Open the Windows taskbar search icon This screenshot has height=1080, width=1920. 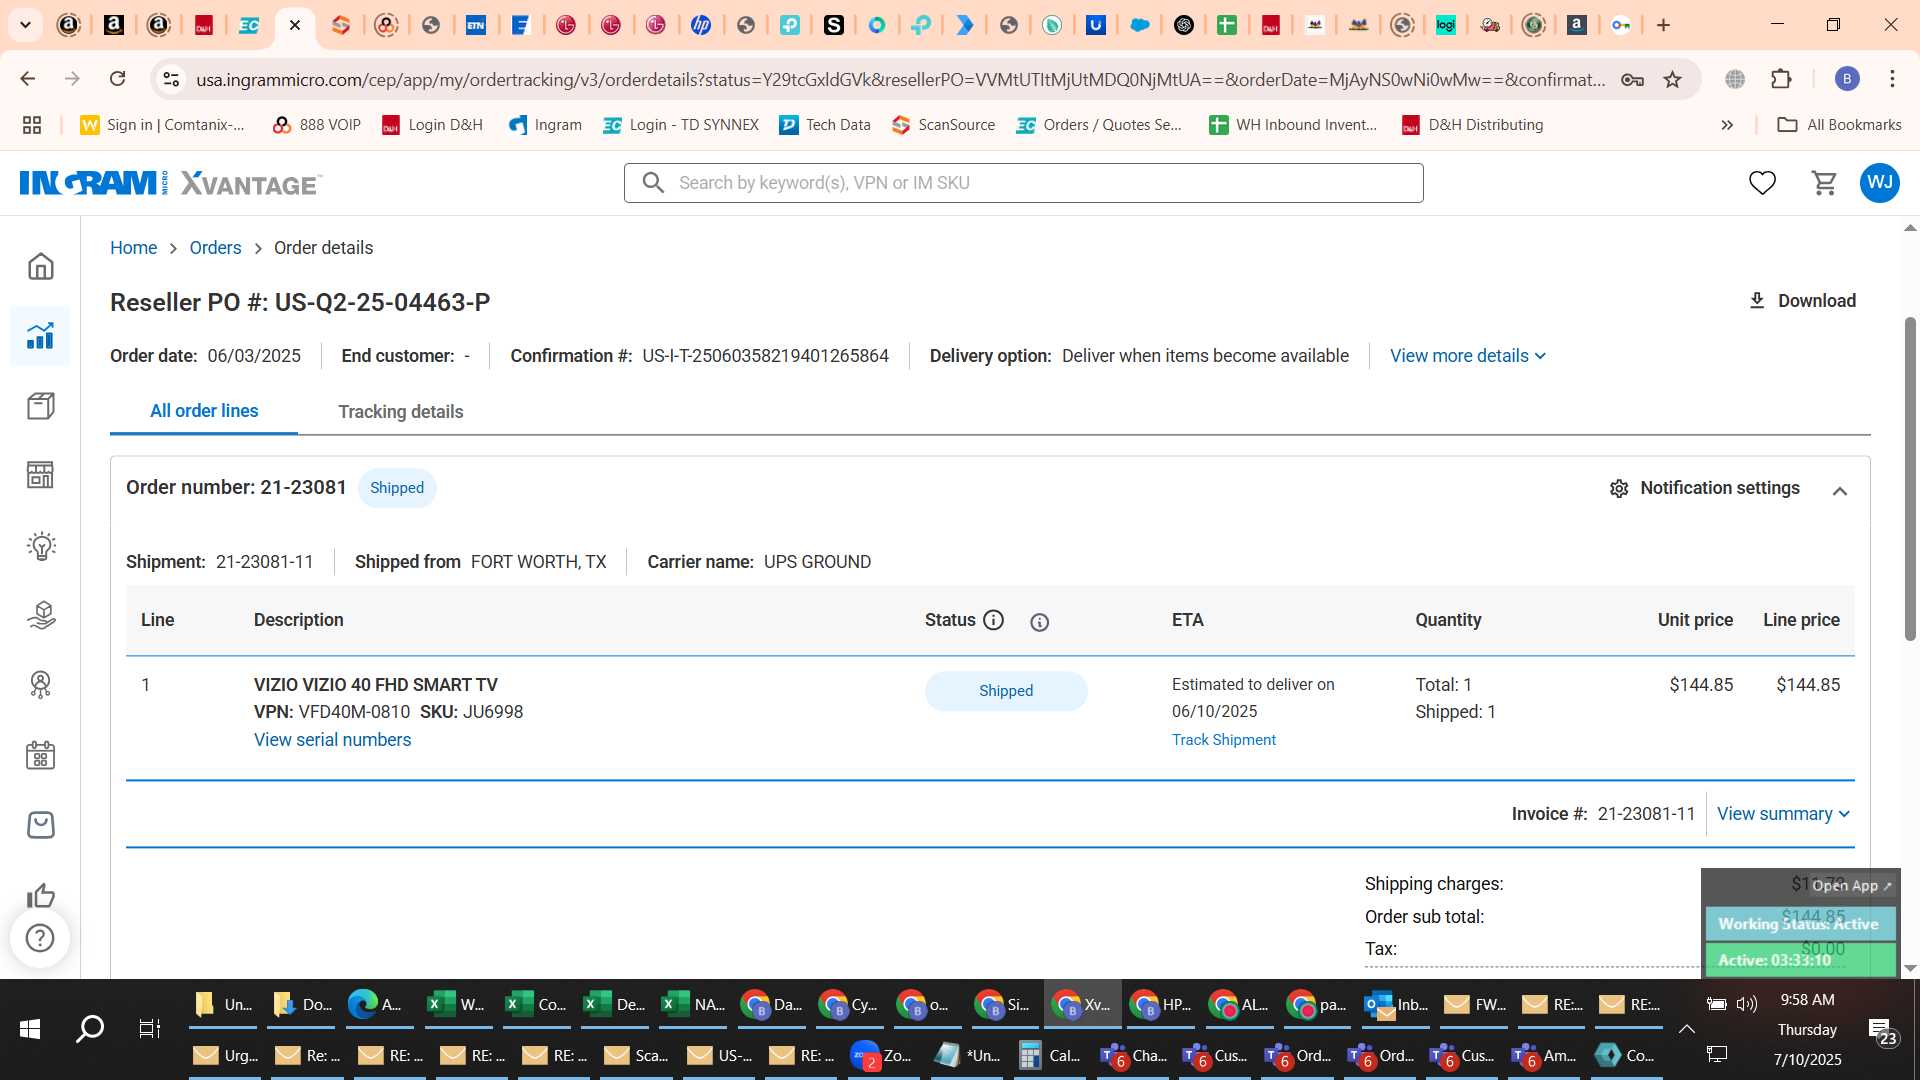point(90,1028)
